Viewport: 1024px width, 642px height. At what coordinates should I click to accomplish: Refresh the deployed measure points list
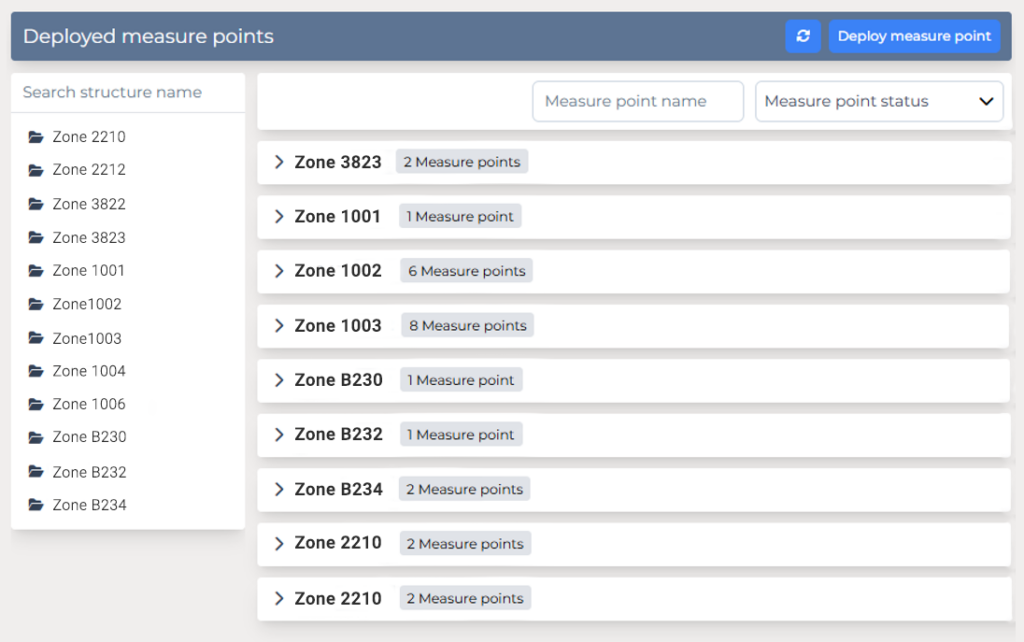(x=803, y=36)
